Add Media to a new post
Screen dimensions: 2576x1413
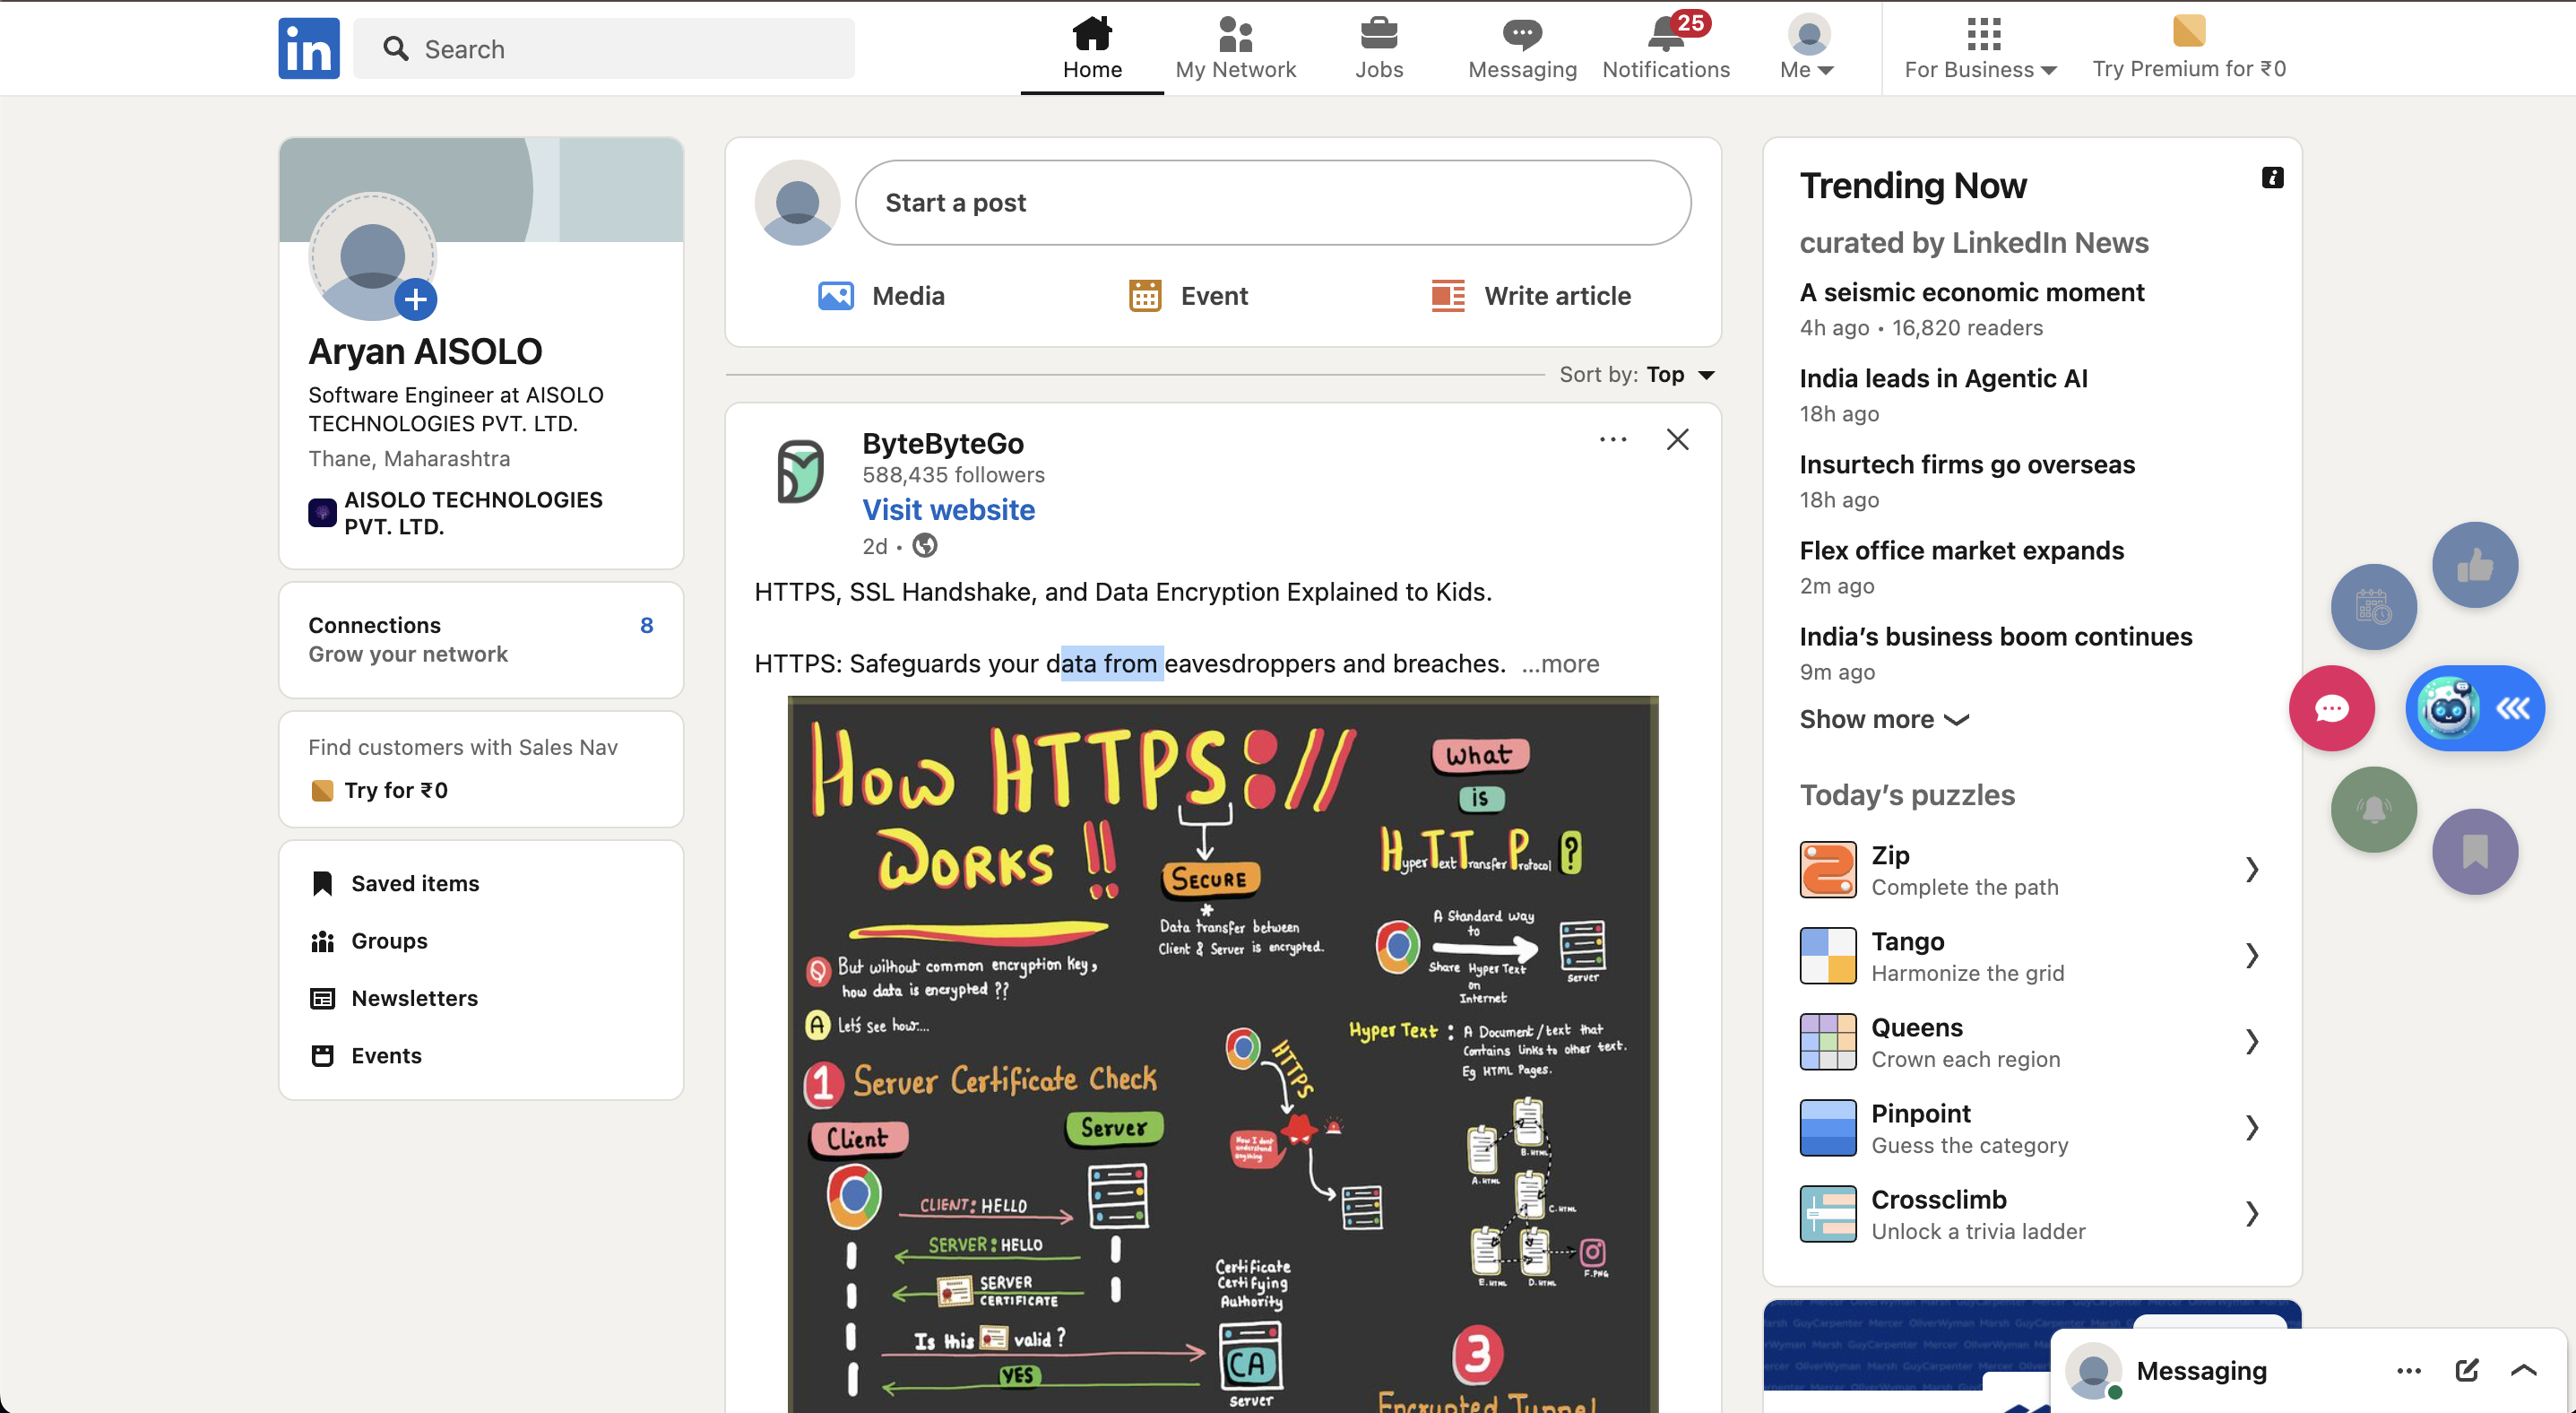click(880, 296)
